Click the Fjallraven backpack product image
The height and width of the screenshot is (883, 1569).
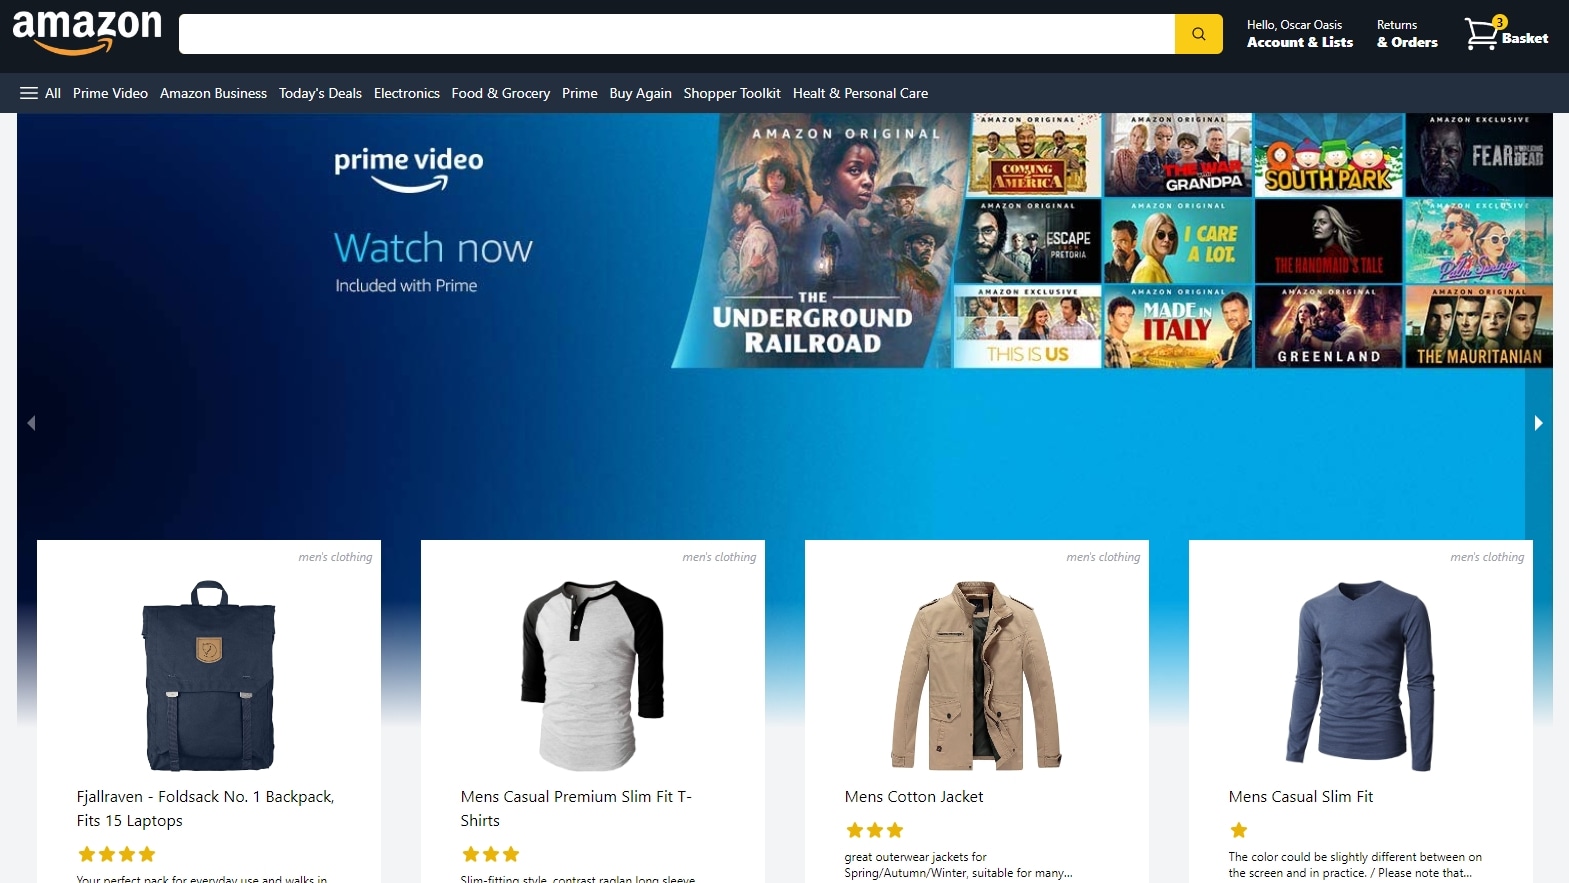(209, 675)
